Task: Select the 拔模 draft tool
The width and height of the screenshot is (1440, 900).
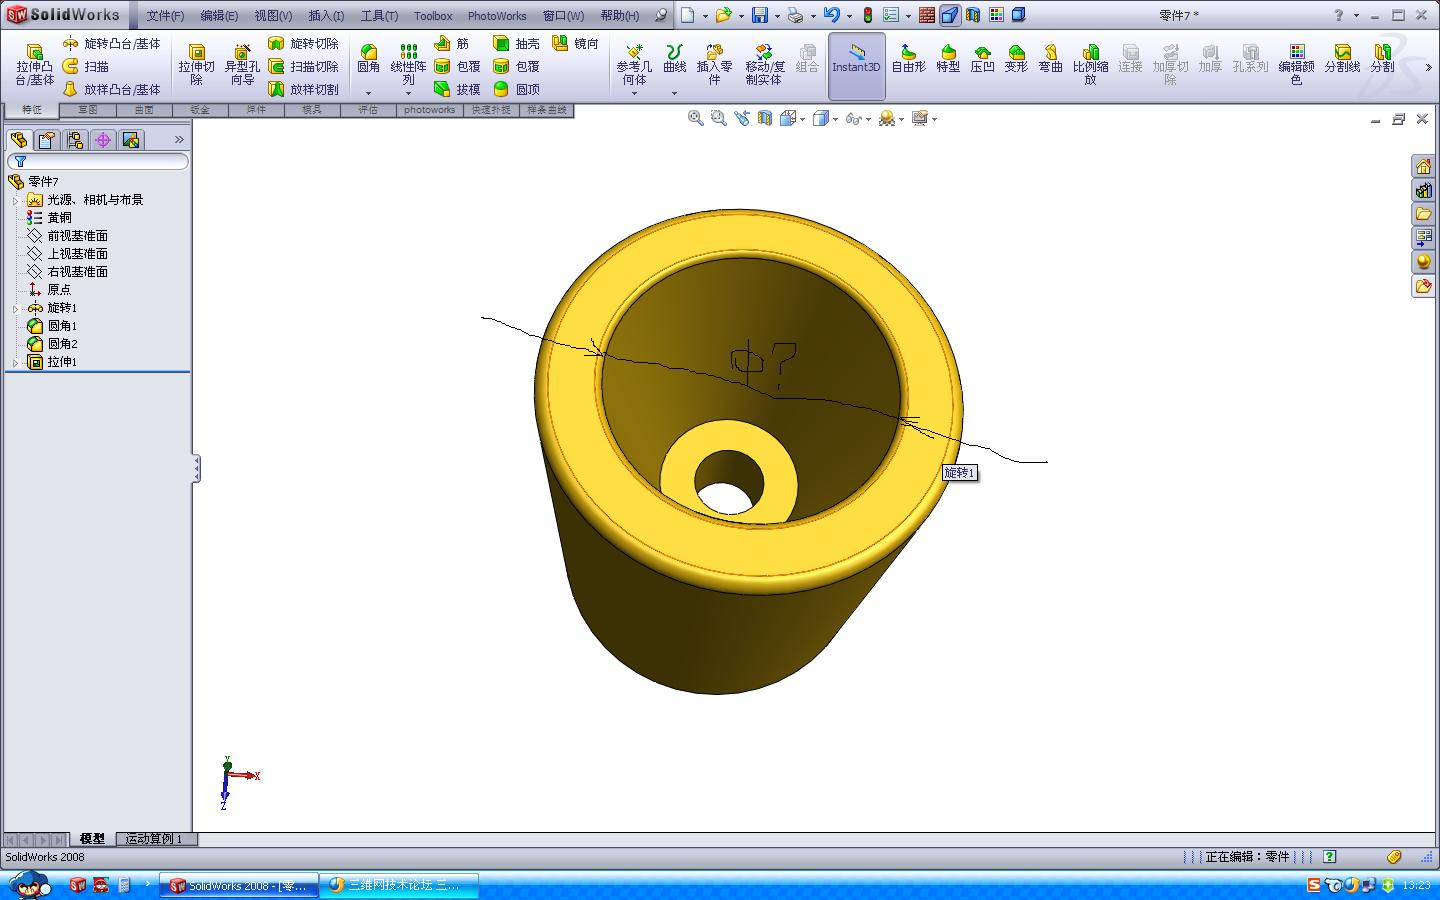Action: (x=457, y=89)
